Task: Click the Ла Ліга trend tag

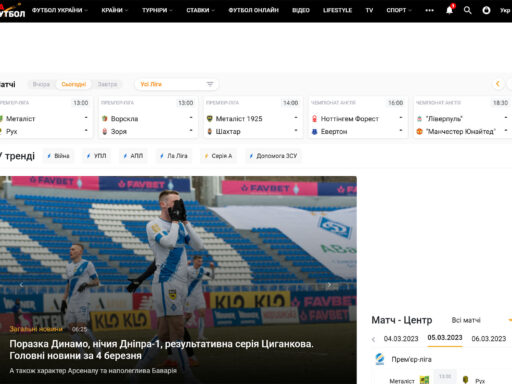Action: pyautogui.click(x=174, y=156)
